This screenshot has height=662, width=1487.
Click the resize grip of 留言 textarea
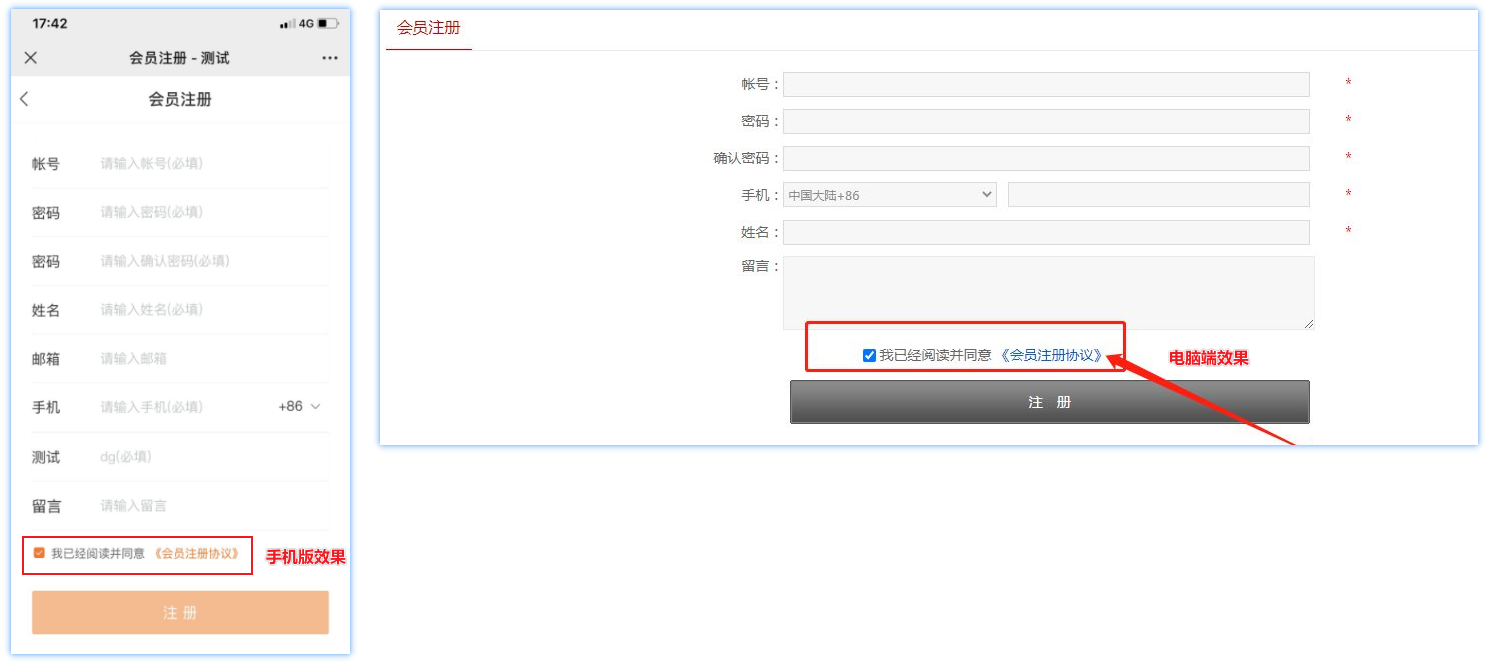[1308, 323]
